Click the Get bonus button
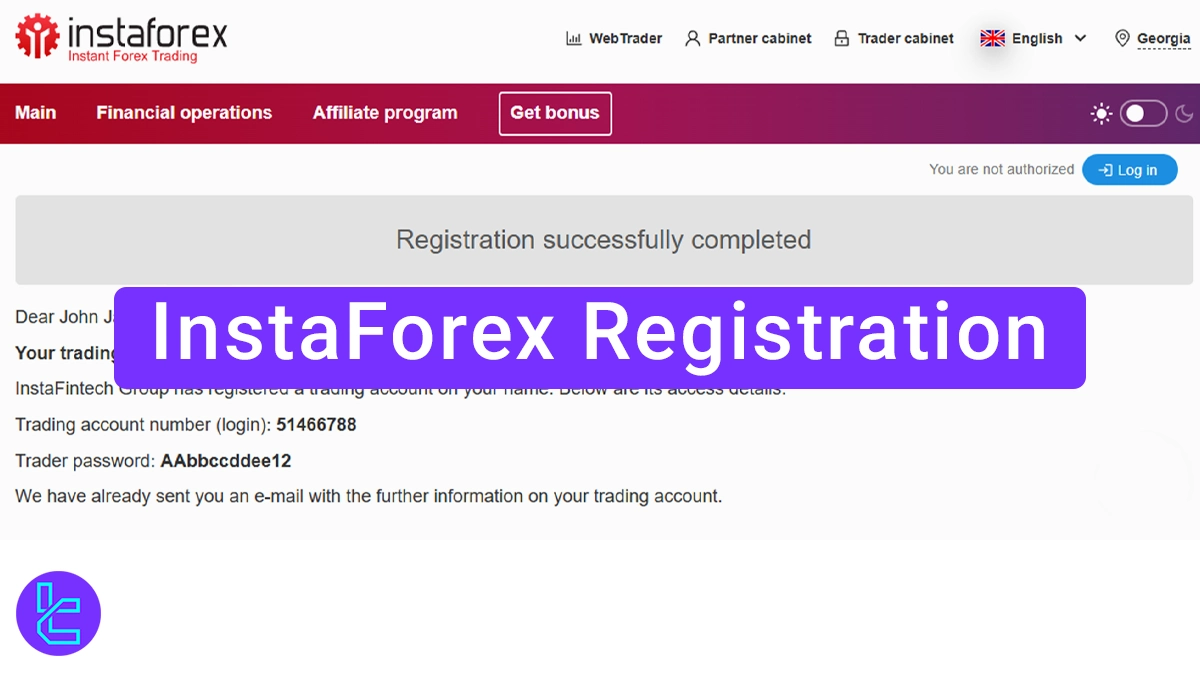1200x675 pixels. click(x=555, y=113)
